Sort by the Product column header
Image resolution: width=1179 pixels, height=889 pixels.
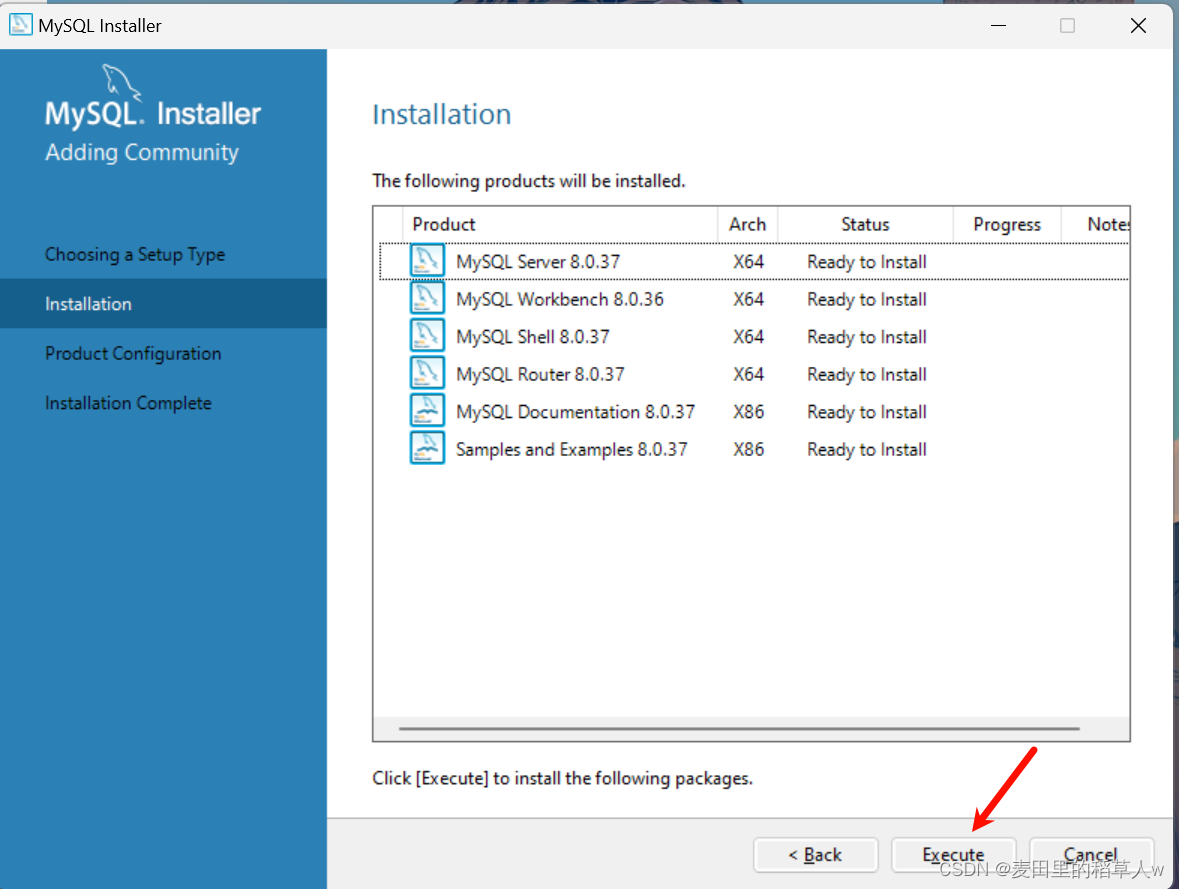click(x=560, y=224)
